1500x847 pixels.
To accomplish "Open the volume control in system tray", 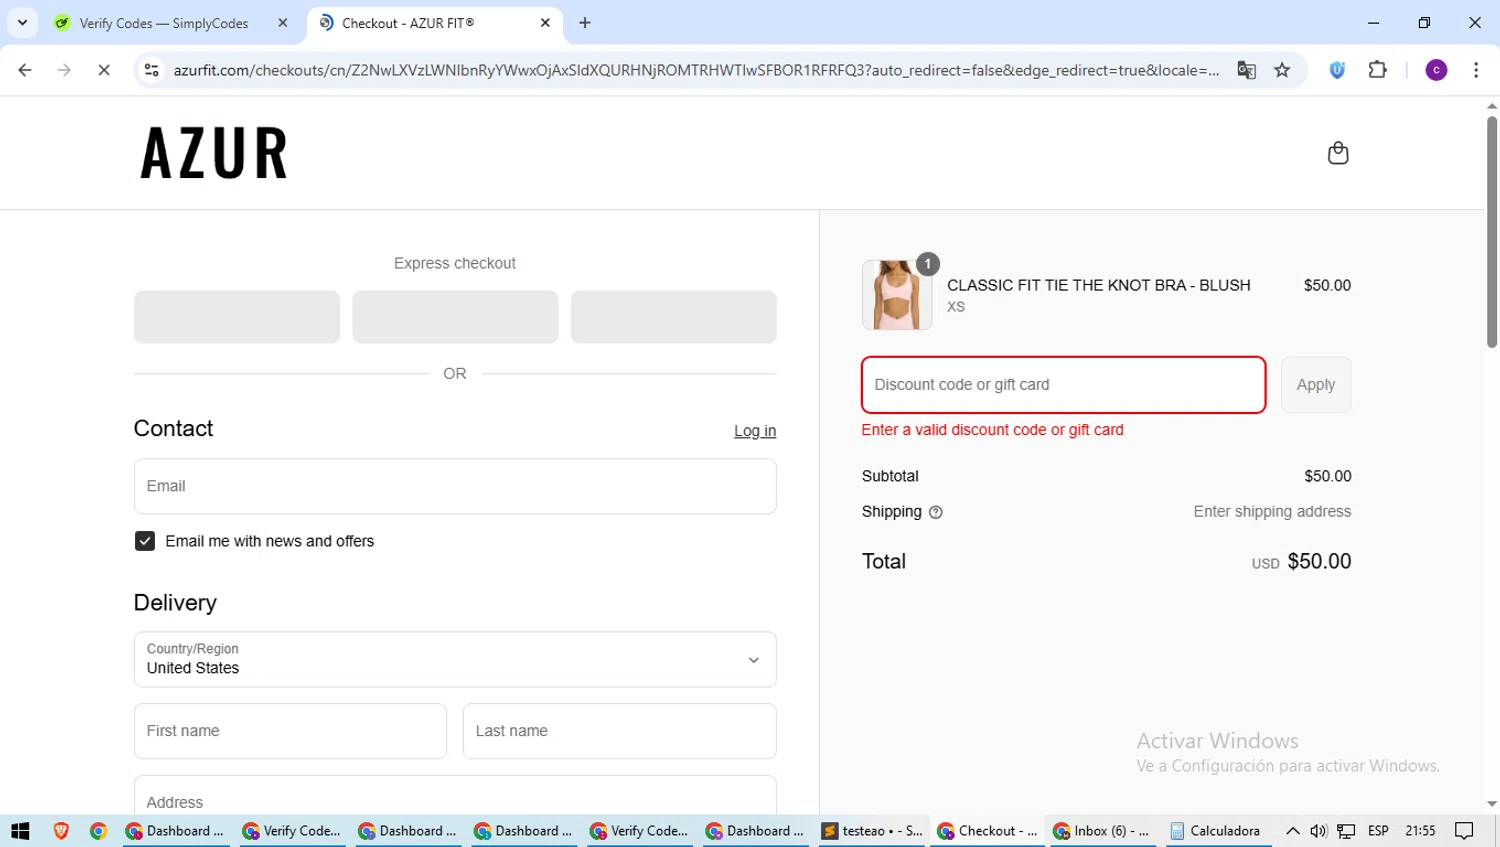I will click(x=1318, y=831).
